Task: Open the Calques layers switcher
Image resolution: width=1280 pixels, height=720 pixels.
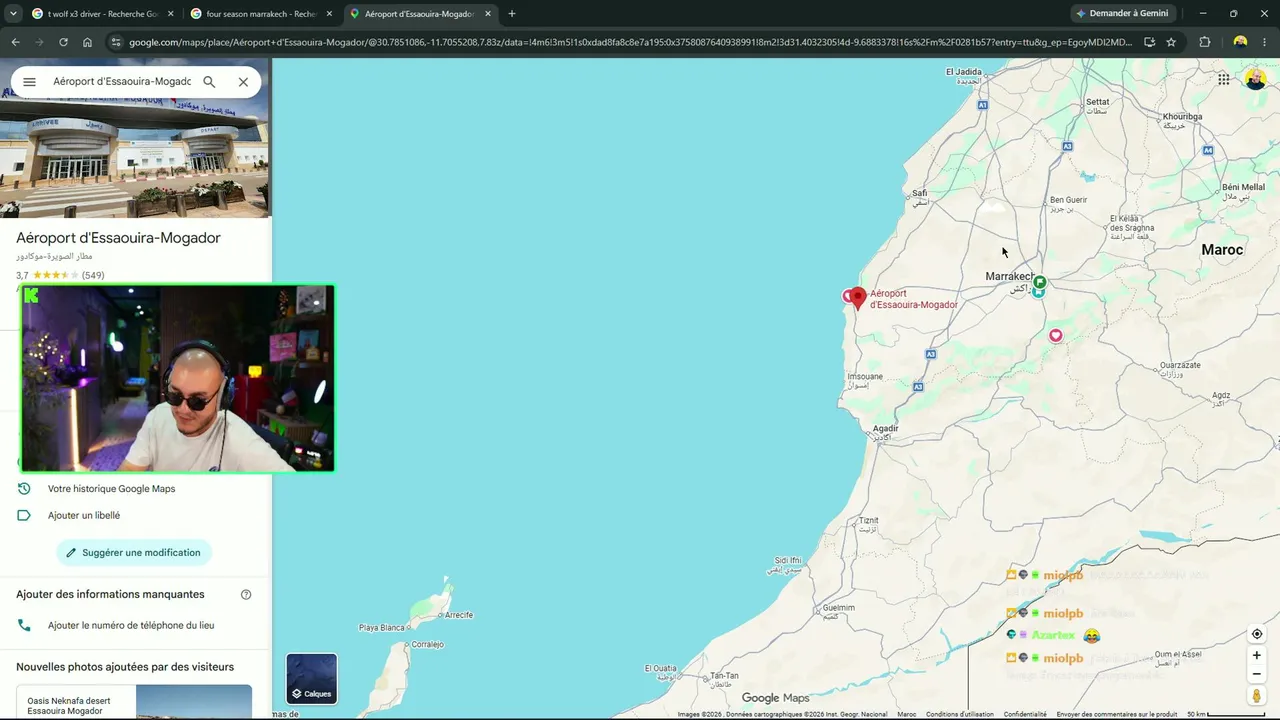Action: point(311,679)
